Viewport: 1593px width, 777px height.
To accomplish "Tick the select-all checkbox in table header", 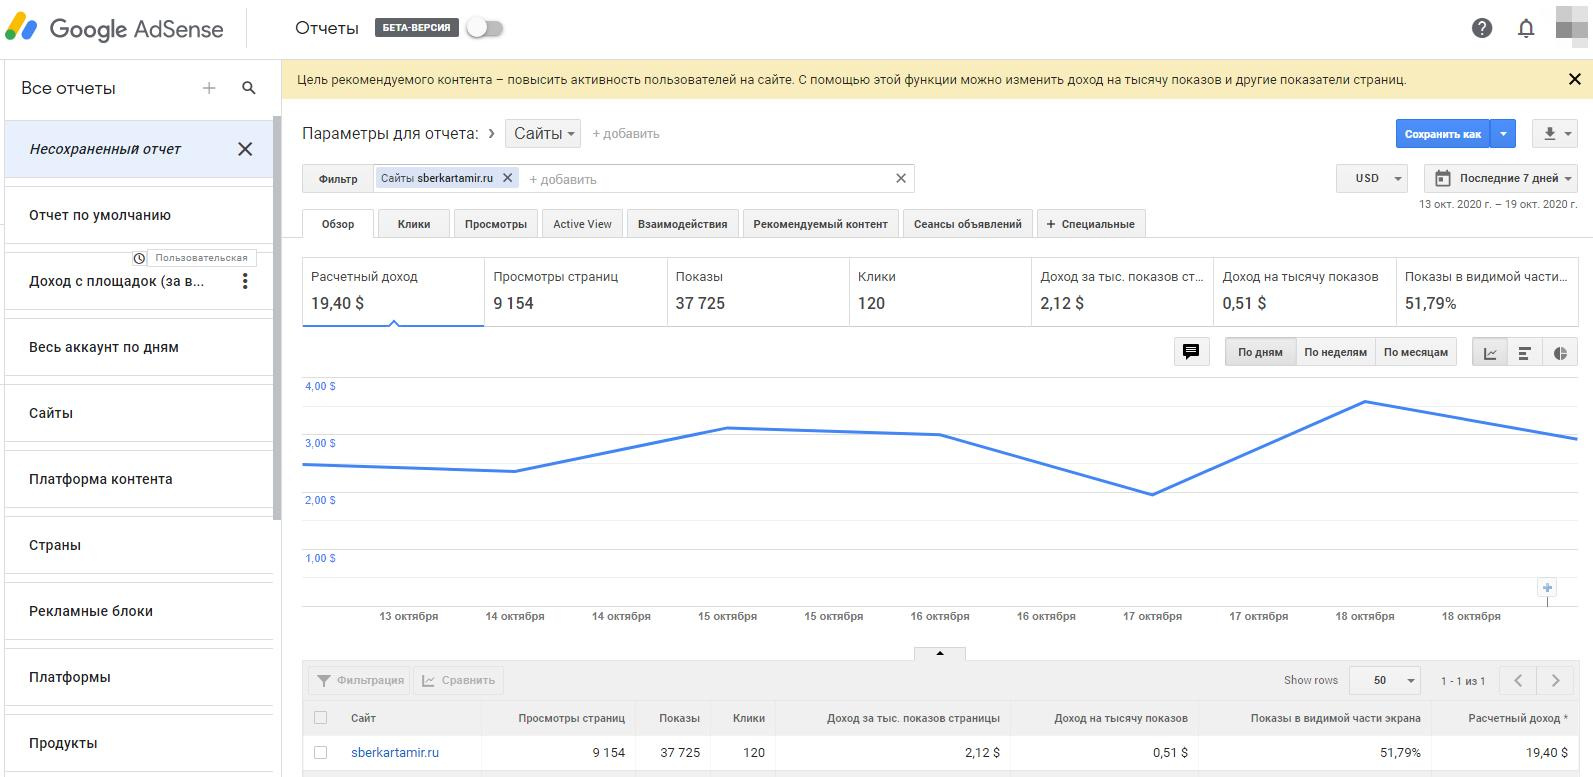I will pyautogui.click(x=321, y=718).
